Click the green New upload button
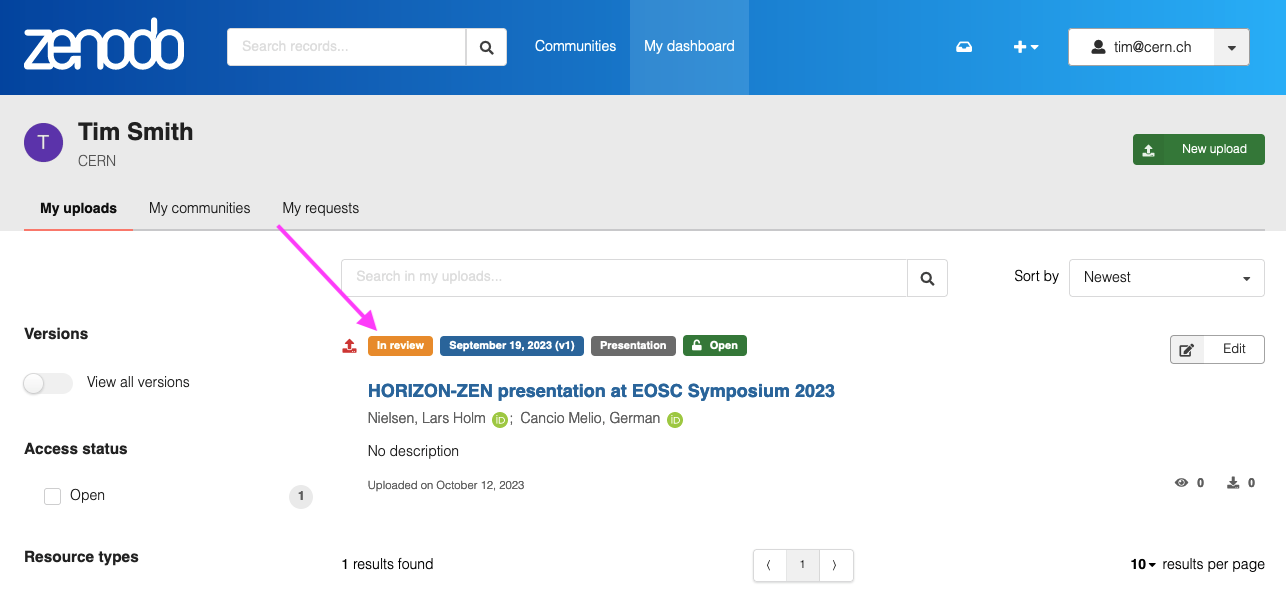This screenshot has height=589, width=1286. (1198, 149)
